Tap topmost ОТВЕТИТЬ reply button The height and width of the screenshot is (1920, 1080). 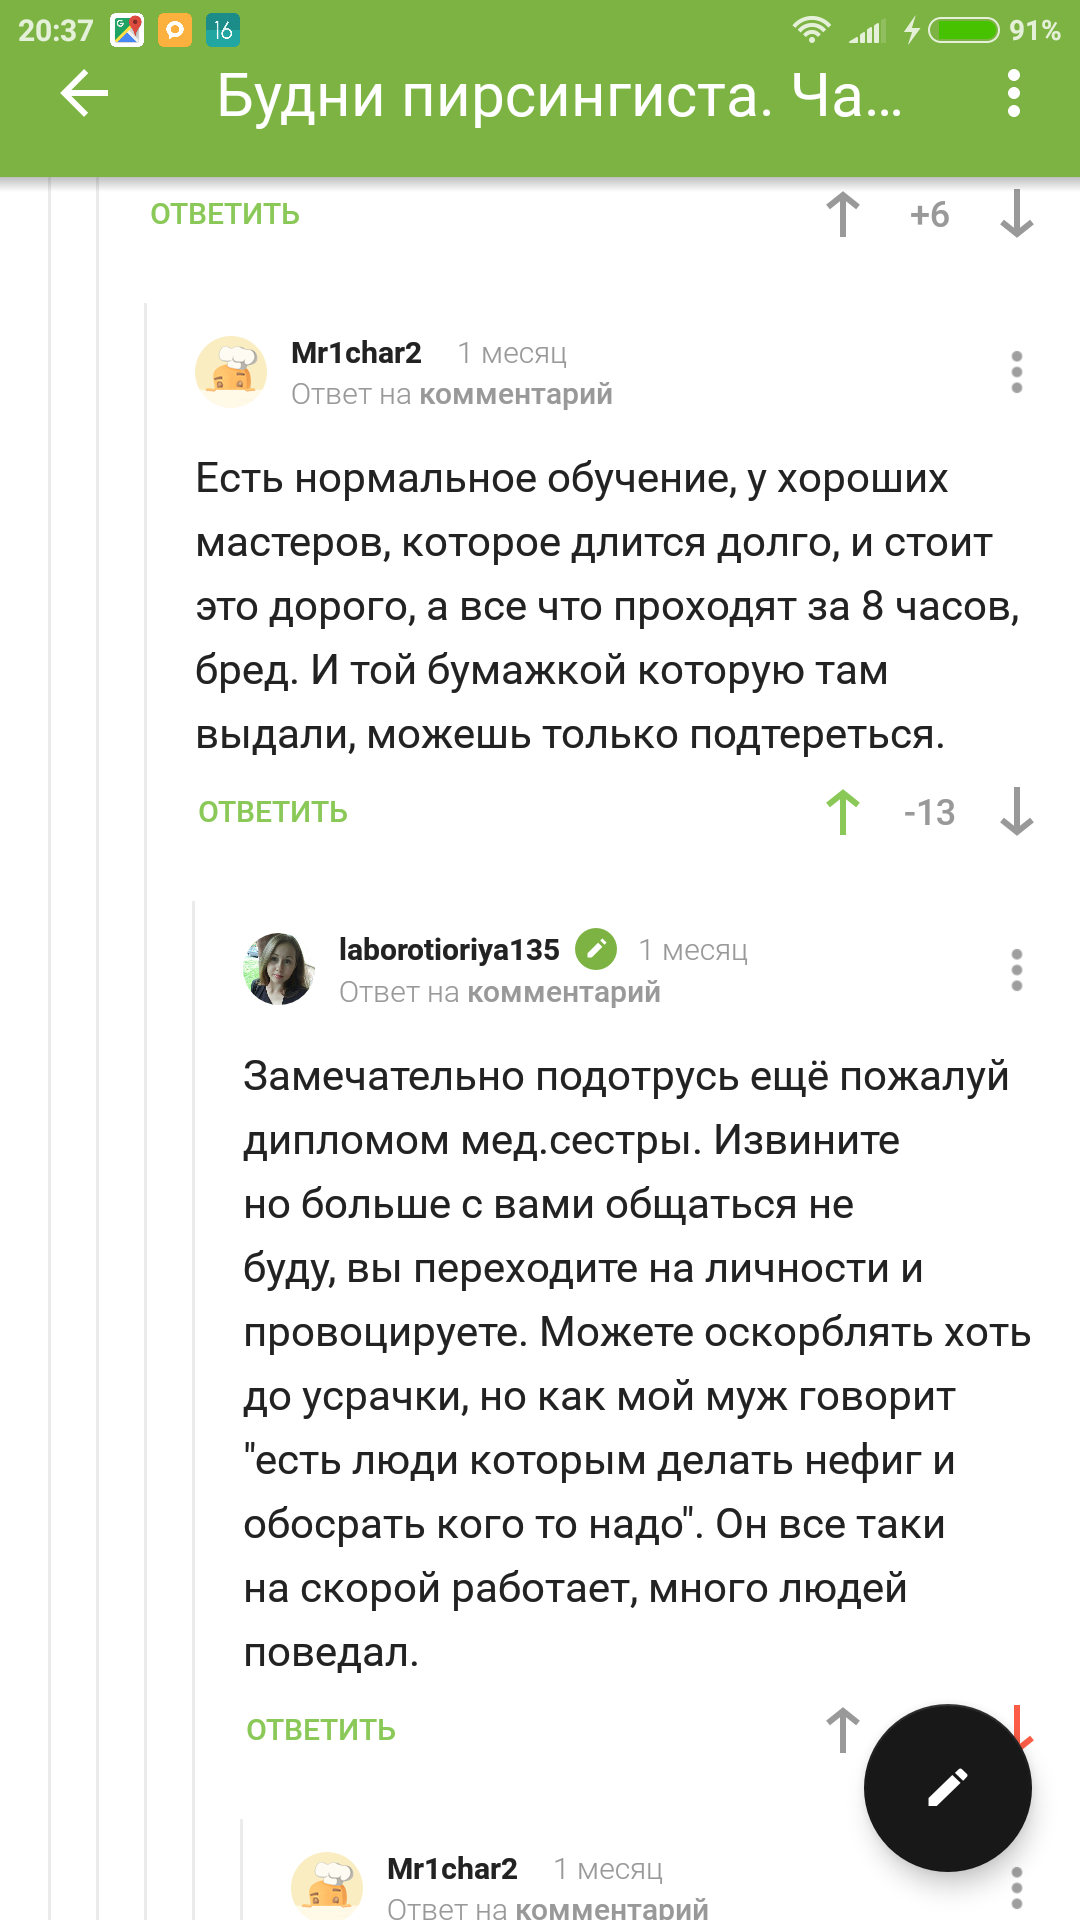(x=225, y=214)
